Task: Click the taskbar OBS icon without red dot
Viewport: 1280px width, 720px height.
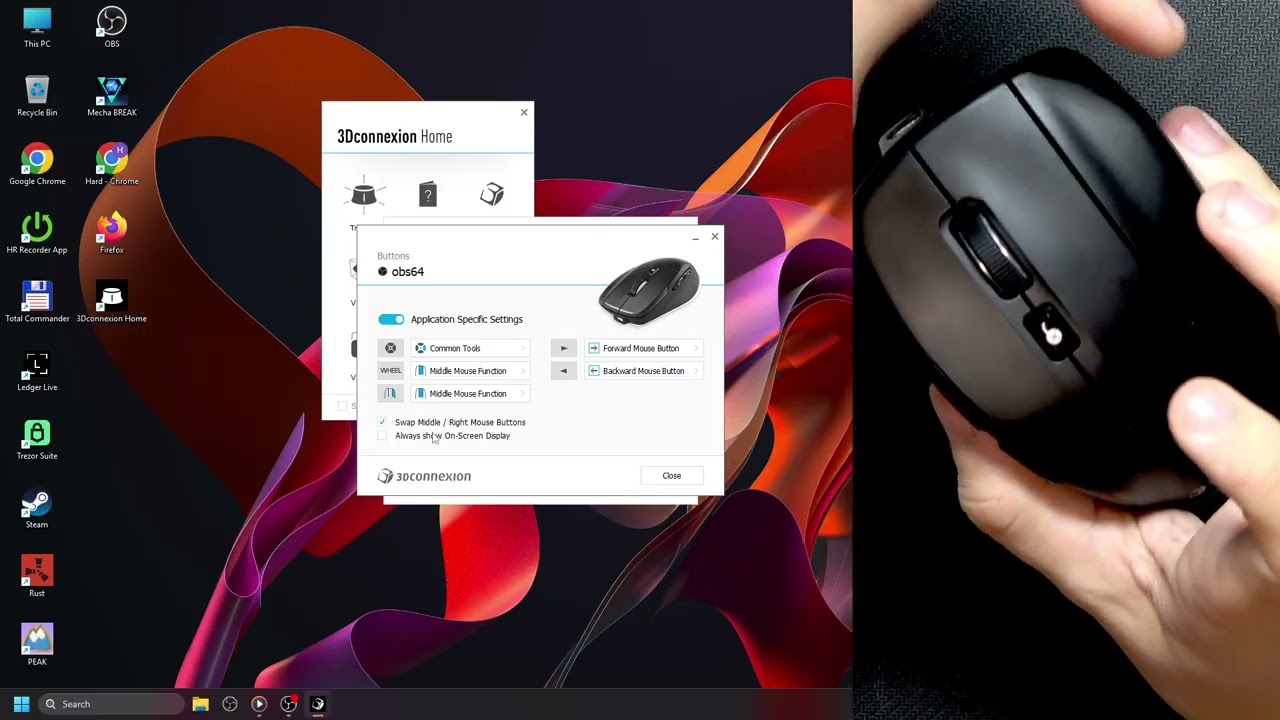Action: (230, 704)
